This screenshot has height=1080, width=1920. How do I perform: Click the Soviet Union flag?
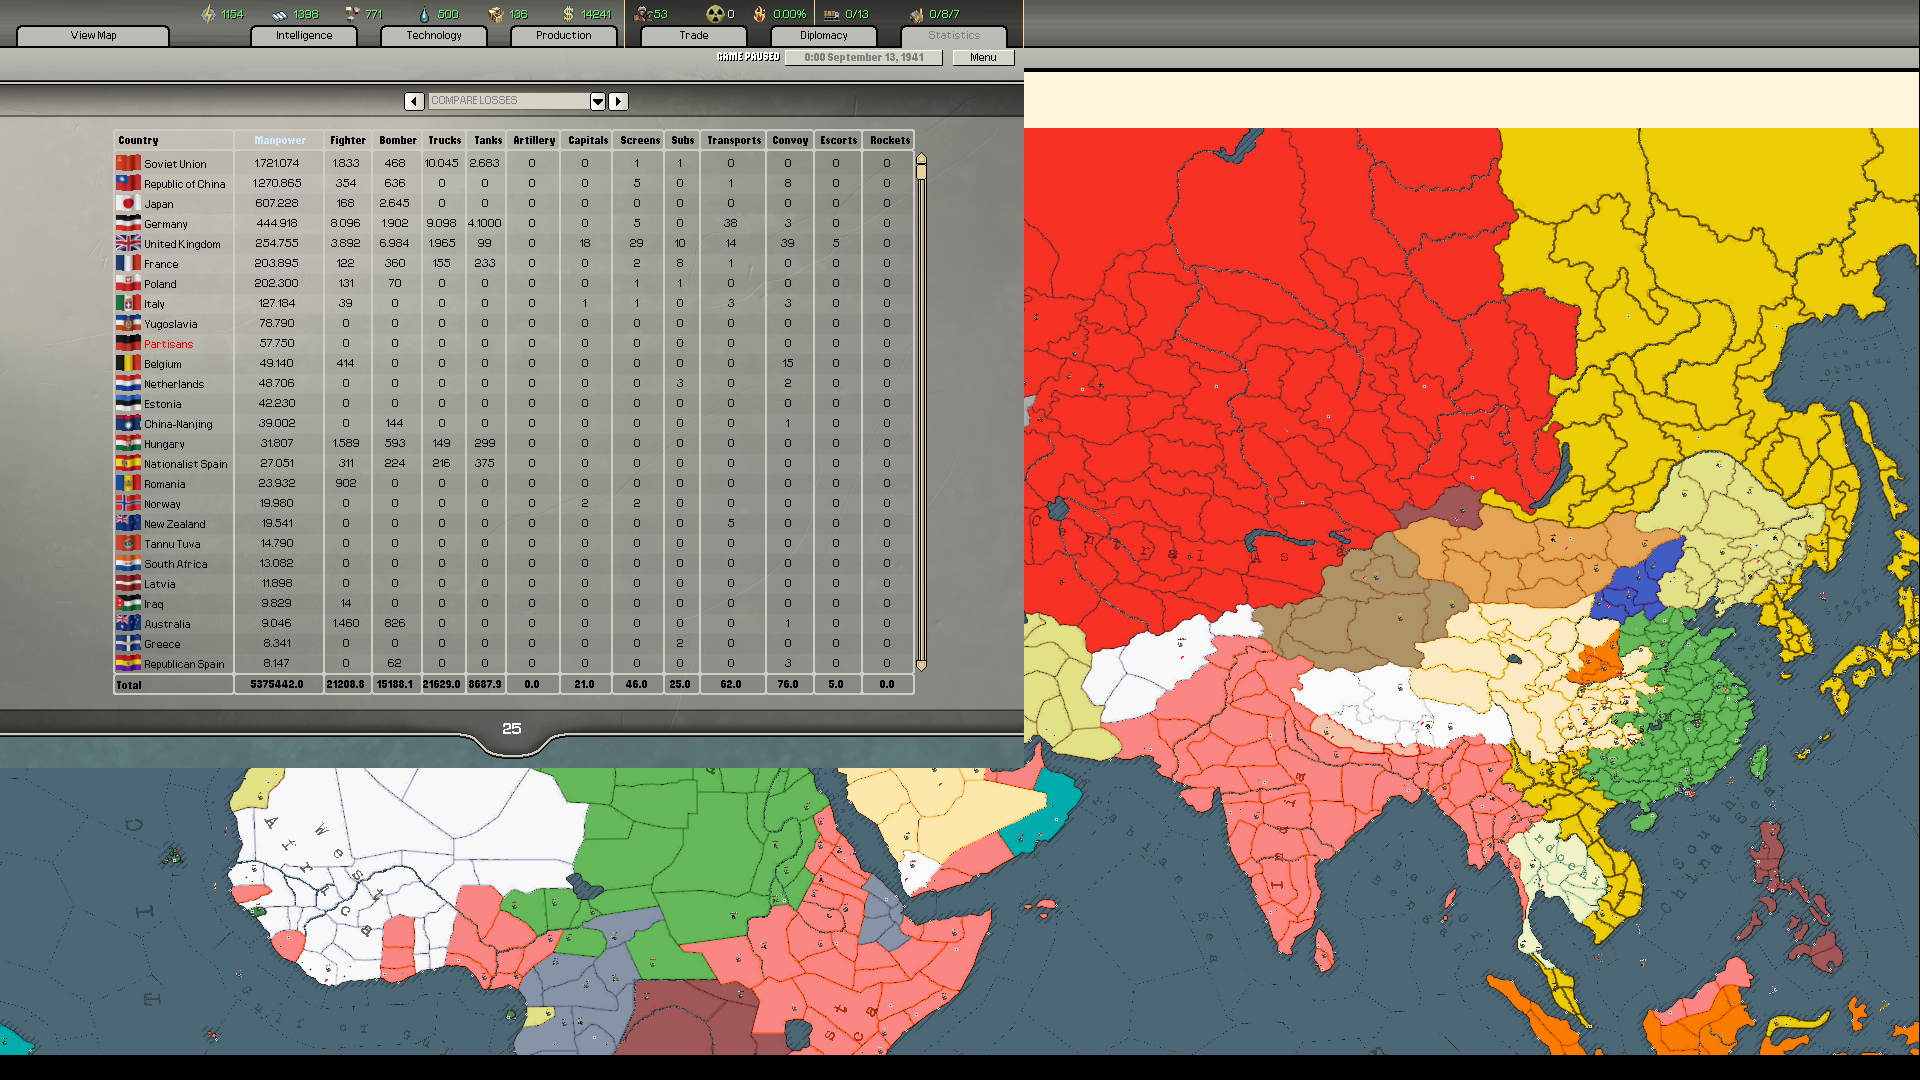127,162
